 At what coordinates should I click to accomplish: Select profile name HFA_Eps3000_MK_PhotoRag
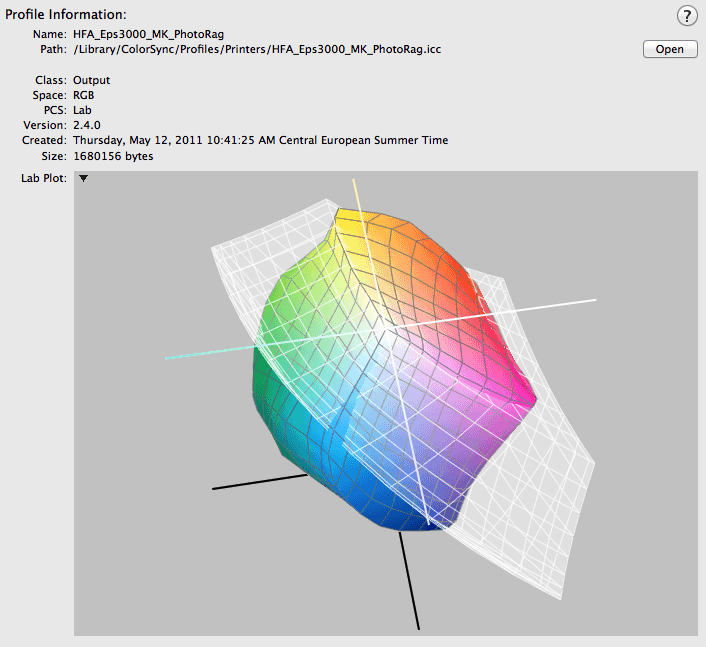tap(149, 34)
